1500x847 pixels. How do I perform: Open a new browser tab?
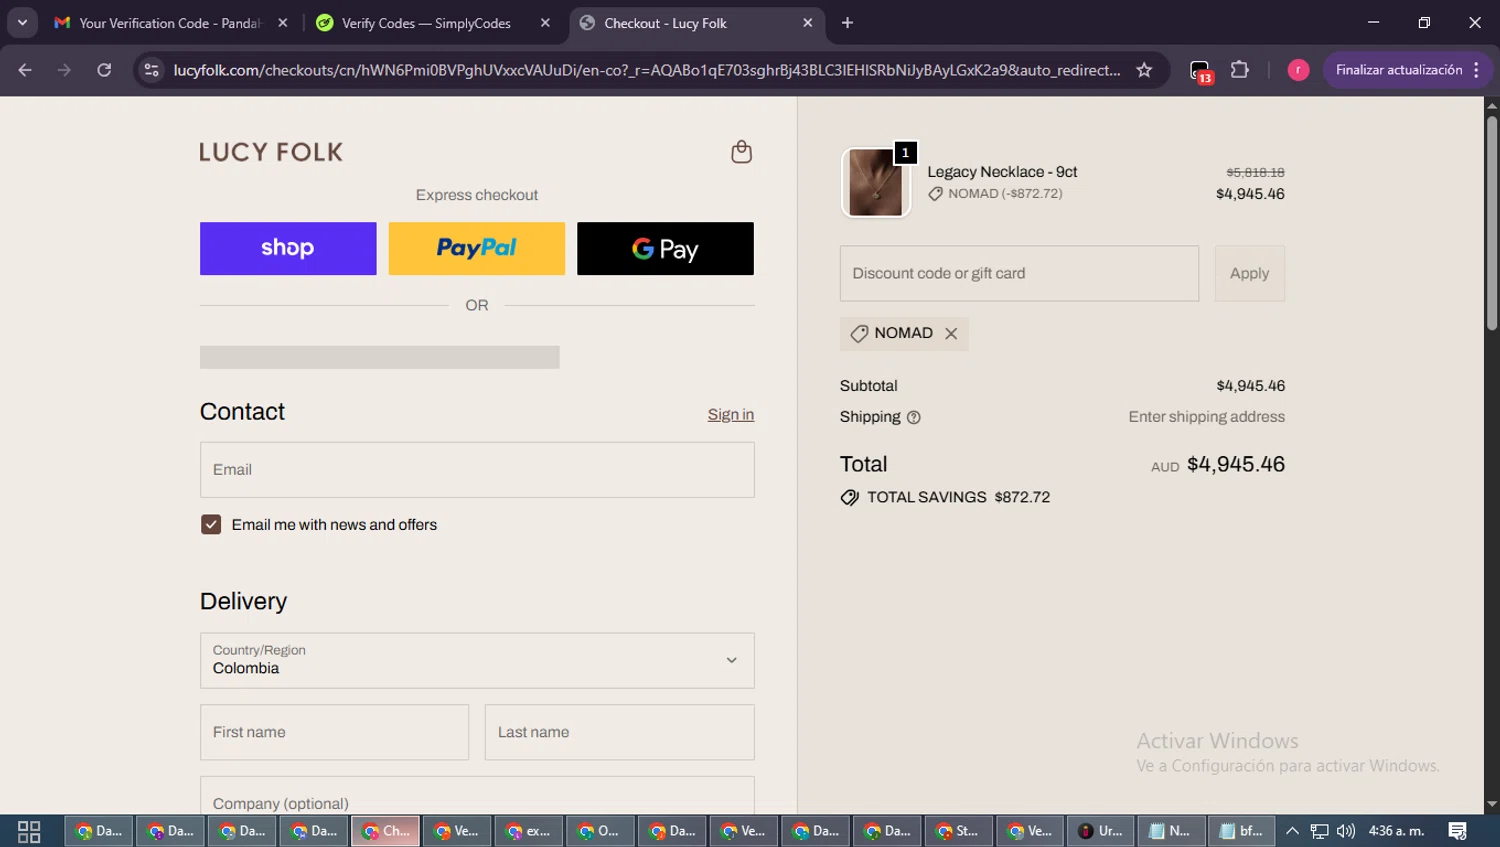click(847, 23)
